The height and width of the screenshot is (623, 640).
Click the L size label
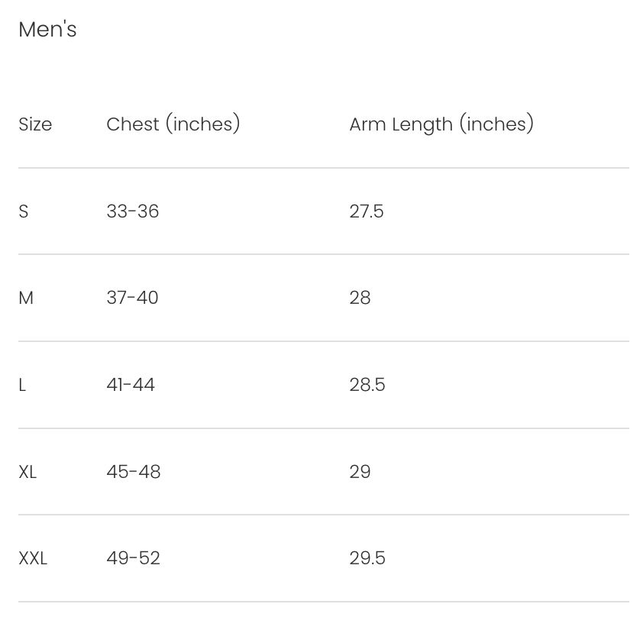23,385
